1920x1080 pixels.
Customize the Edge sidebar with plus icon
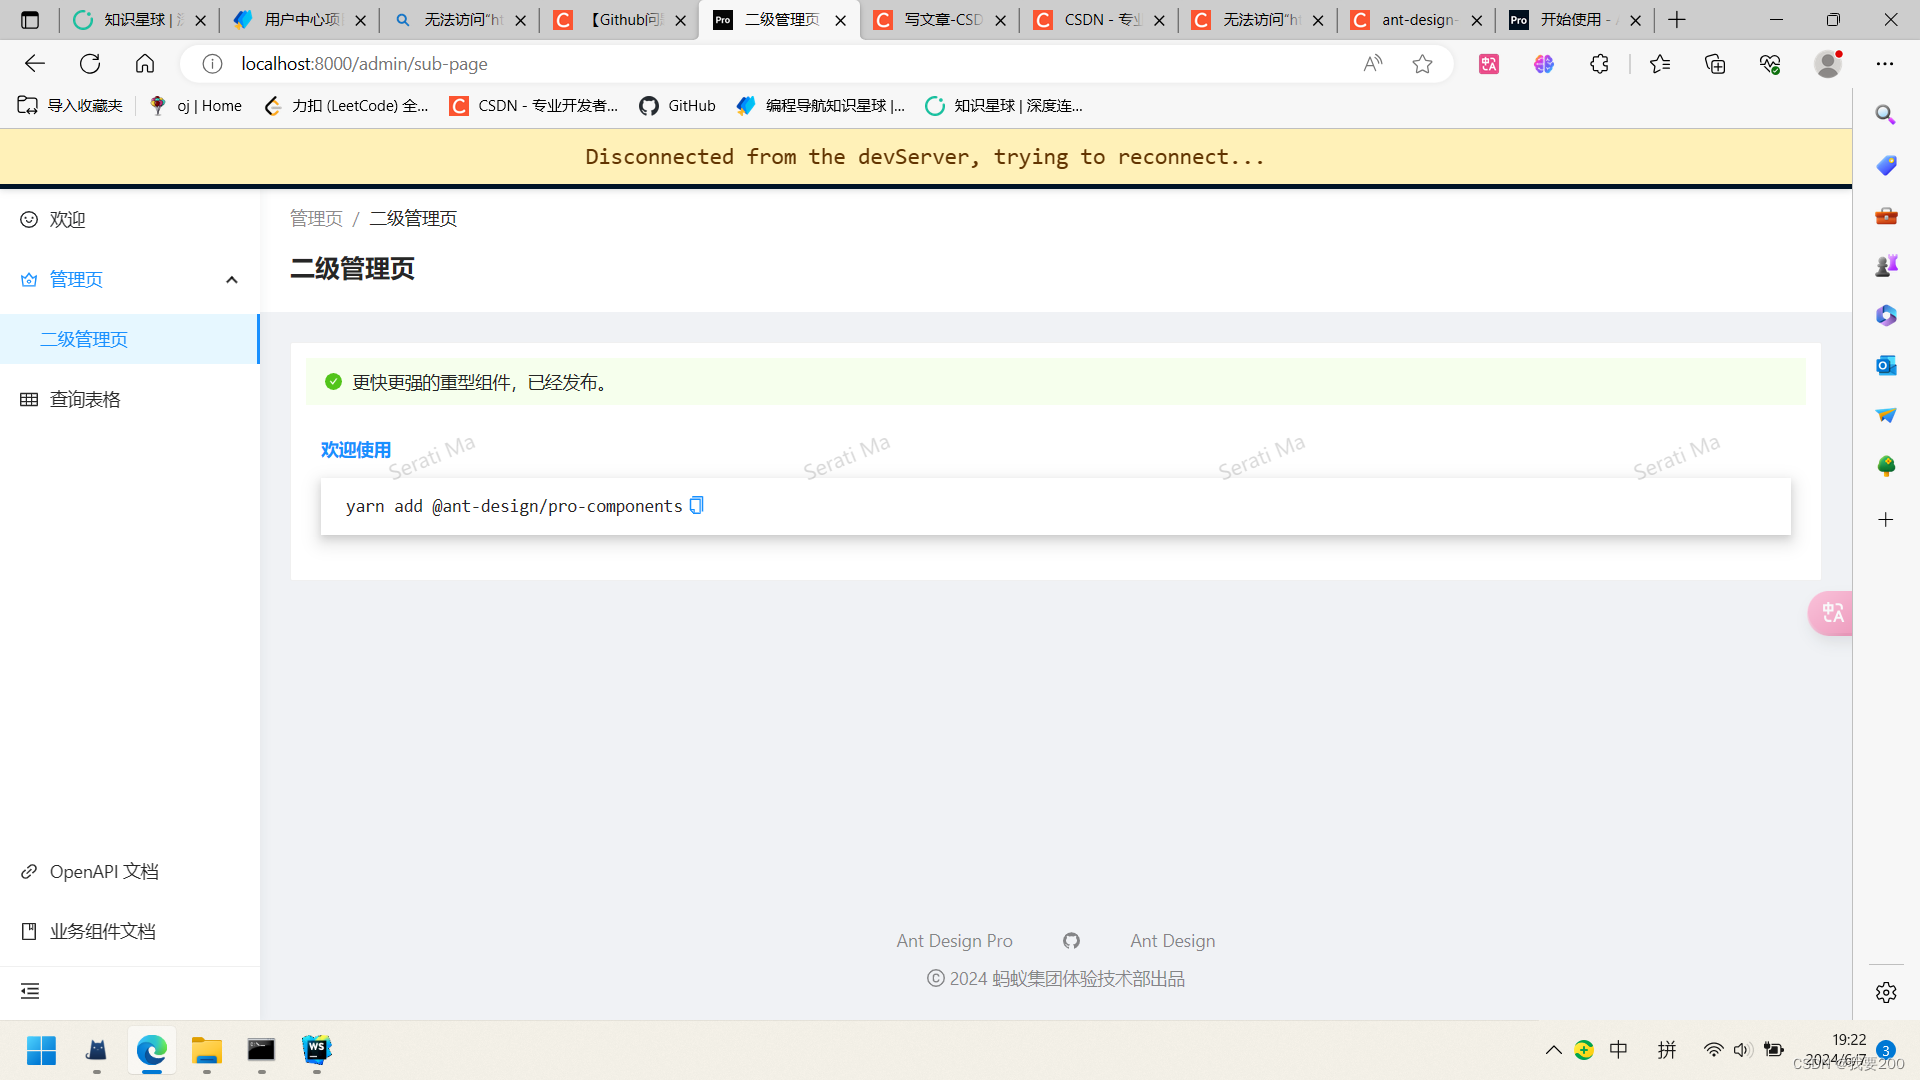(x=1886, y=519)
